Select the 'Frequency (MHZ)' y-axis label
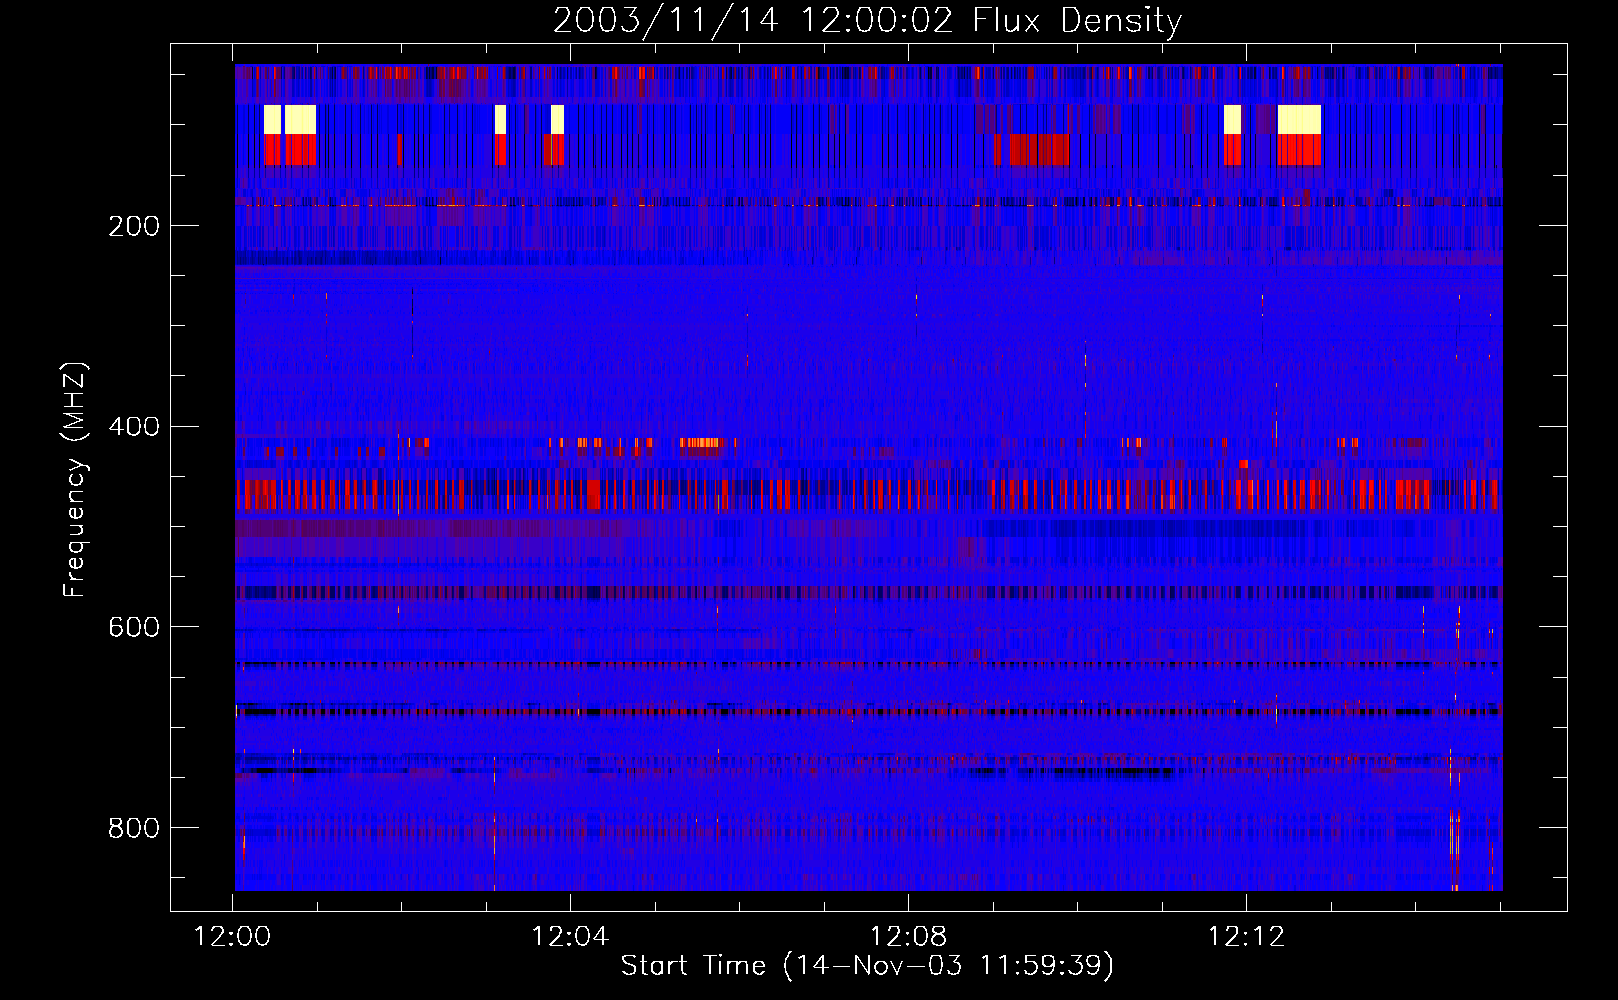Image resolution: width=1618 pixels, height=1000 pixels. click(75, 479)
